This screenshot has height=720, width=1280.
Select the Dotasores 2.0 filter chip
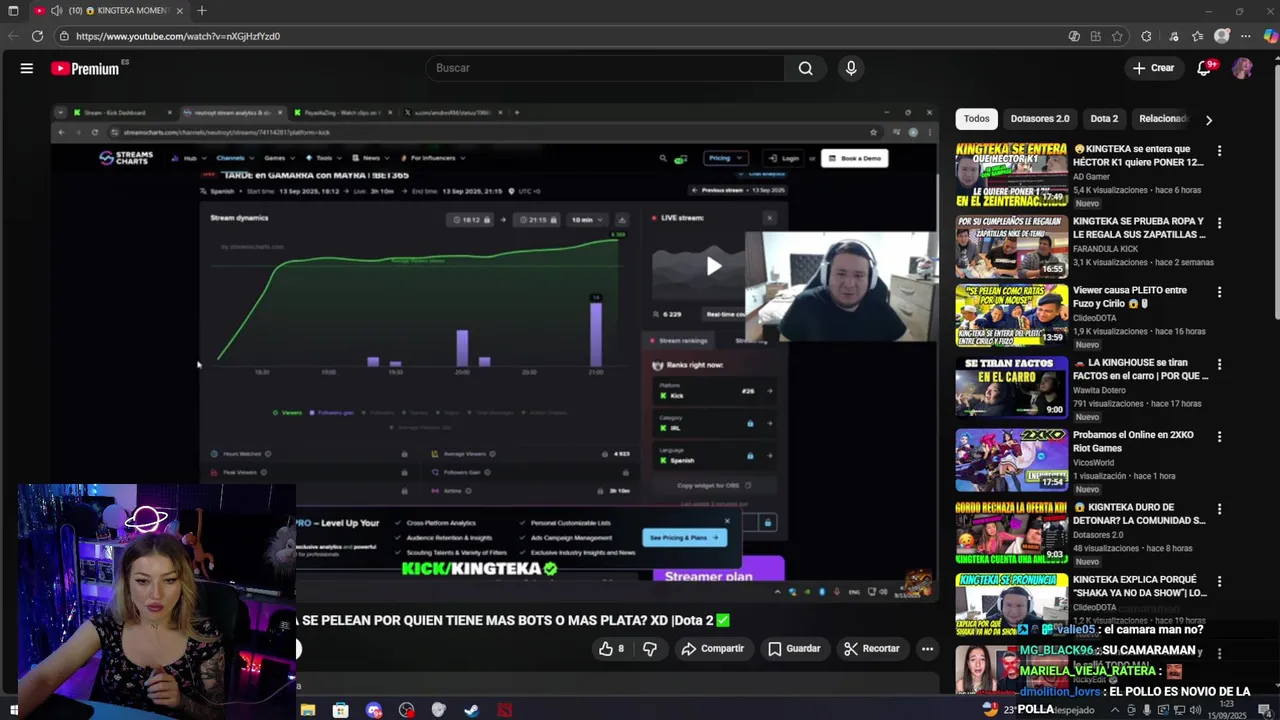pos(1040,119)
